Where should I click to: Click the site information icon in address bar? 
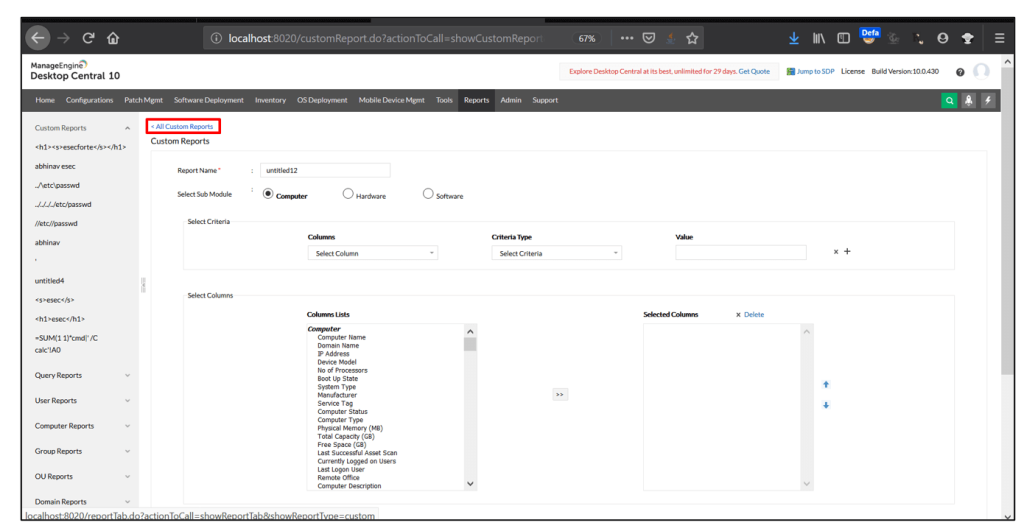point(216,39)
